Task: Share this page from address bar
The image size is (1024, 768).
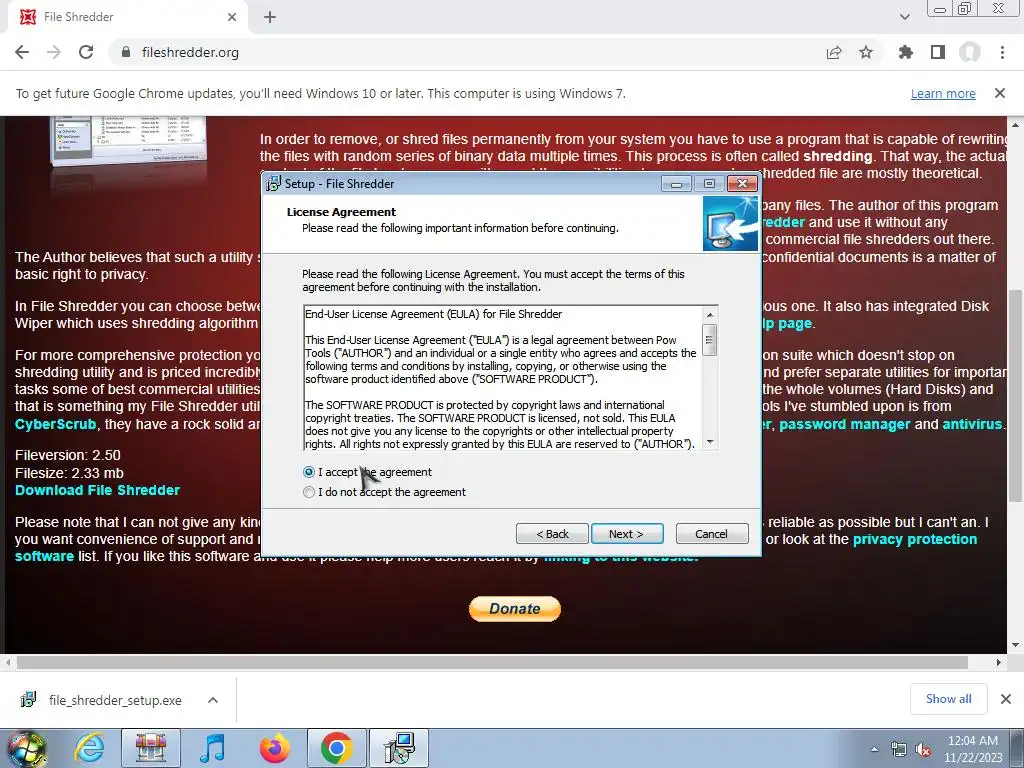Action: [834, 52]
